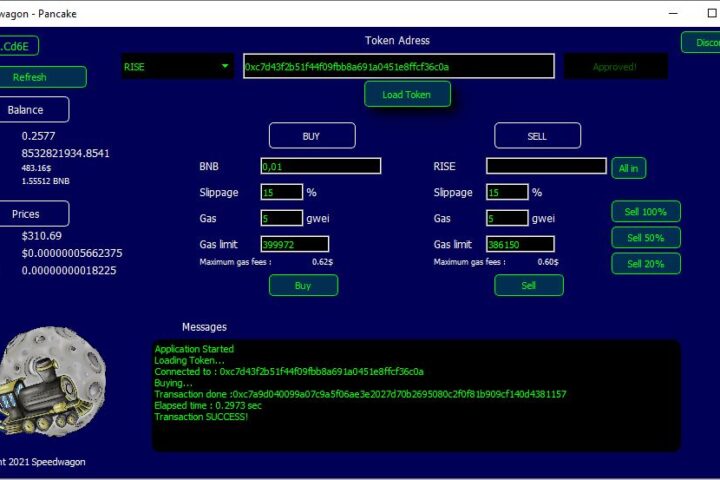Image resolution: width=720 pixels, height=480 pixels.
Task: Click the wallet address button ending Cd6E
Action: [18, 46]
